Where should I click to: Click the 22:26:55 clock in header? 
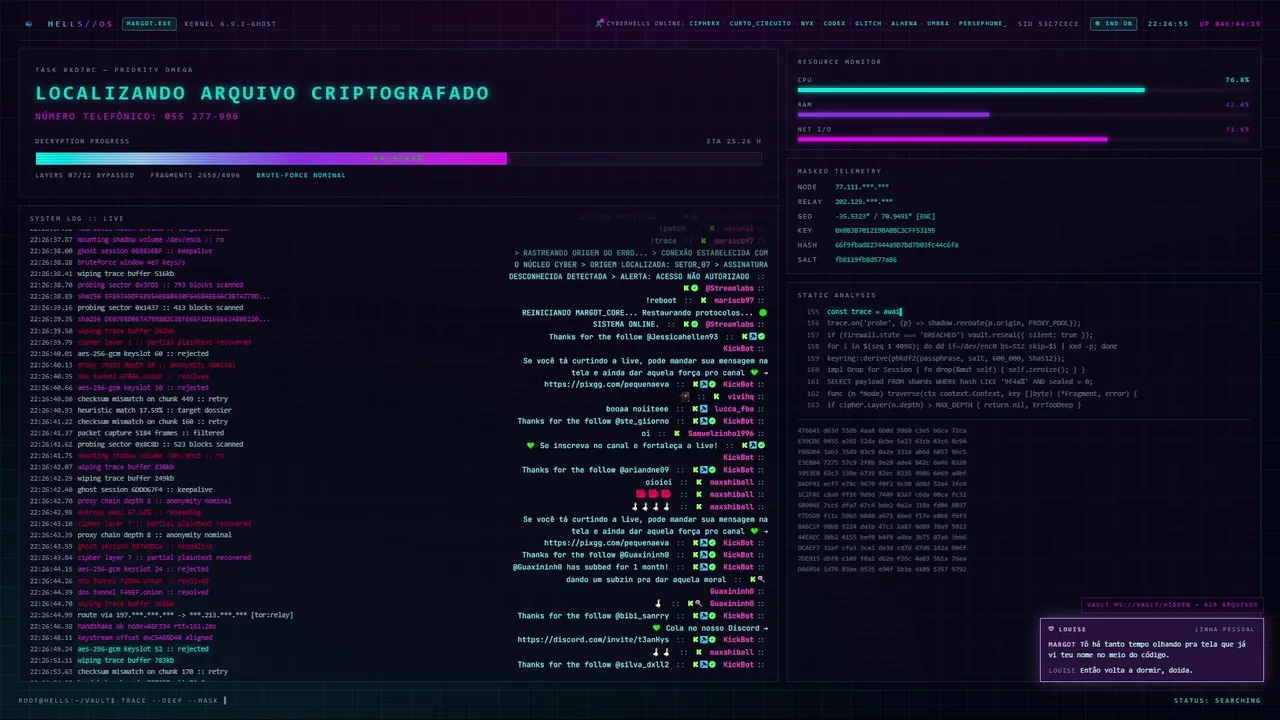(x=1168, y=23)
